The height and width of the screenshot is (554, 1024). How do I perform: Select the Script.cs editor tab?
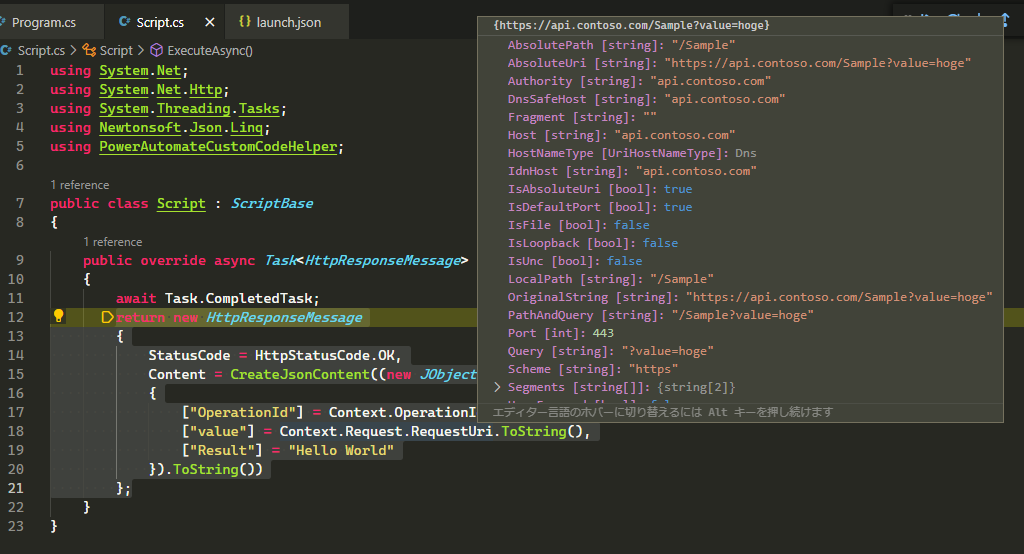(x=160, y=22)
